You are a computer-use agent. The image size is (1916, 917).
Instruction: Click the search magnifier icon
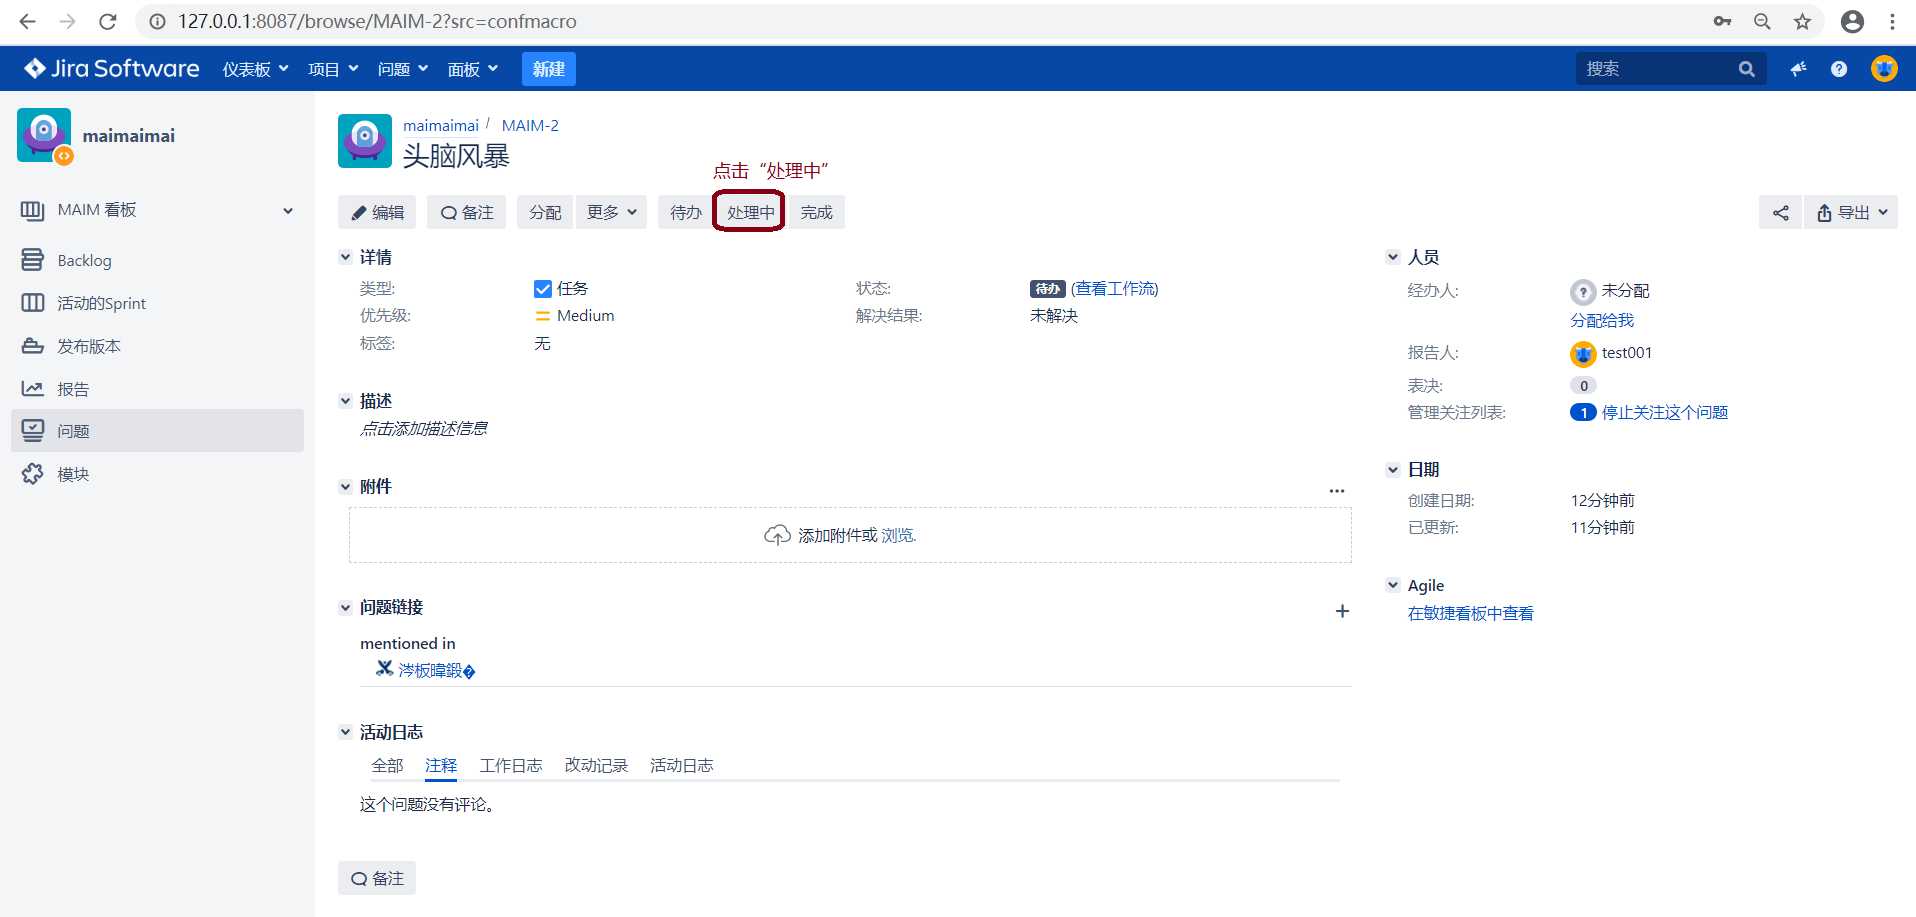coord(1746,69)
